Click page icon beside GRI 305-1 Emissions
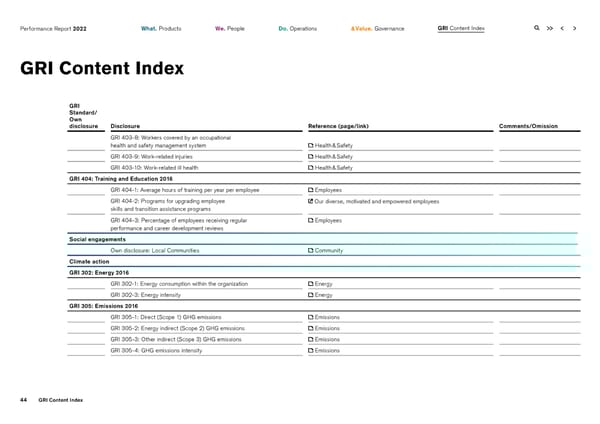600x424 pixels. [x=311, y=317]
